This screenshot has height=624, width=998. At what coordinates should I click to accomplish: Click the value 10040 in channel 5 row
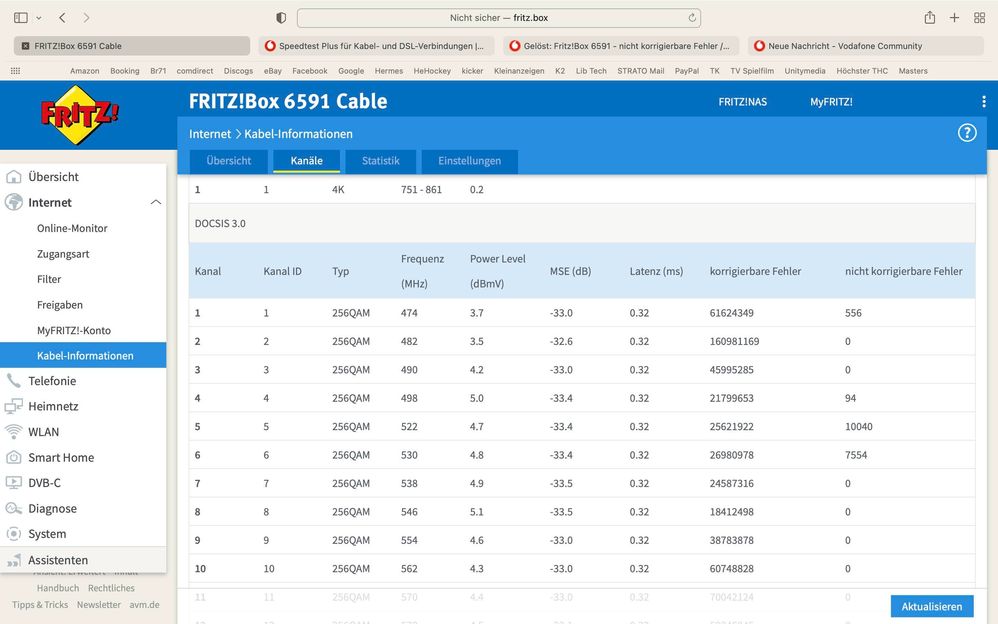859,427
